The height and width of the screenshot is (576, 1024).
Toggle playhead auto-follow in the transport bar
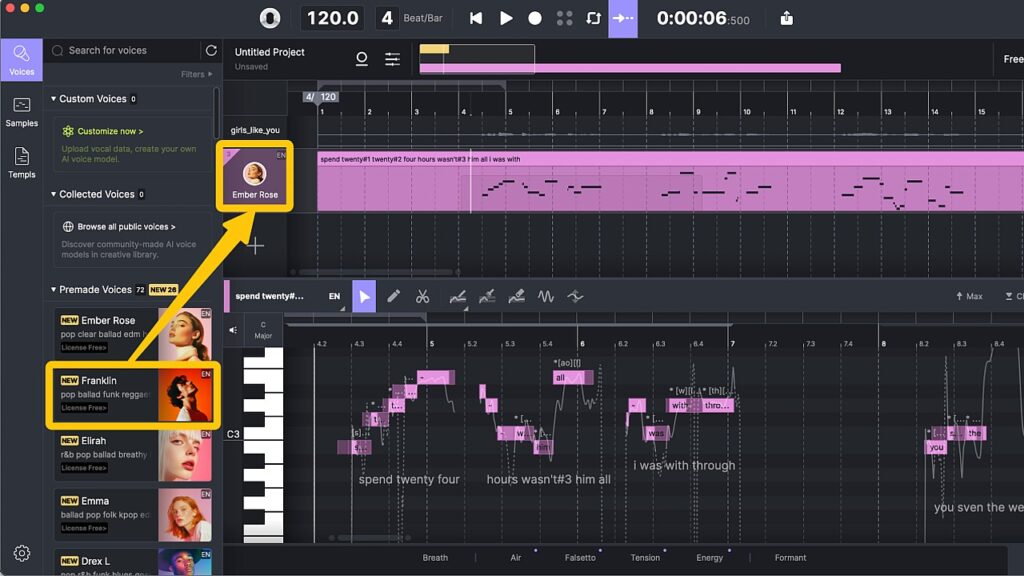(621, 17)
